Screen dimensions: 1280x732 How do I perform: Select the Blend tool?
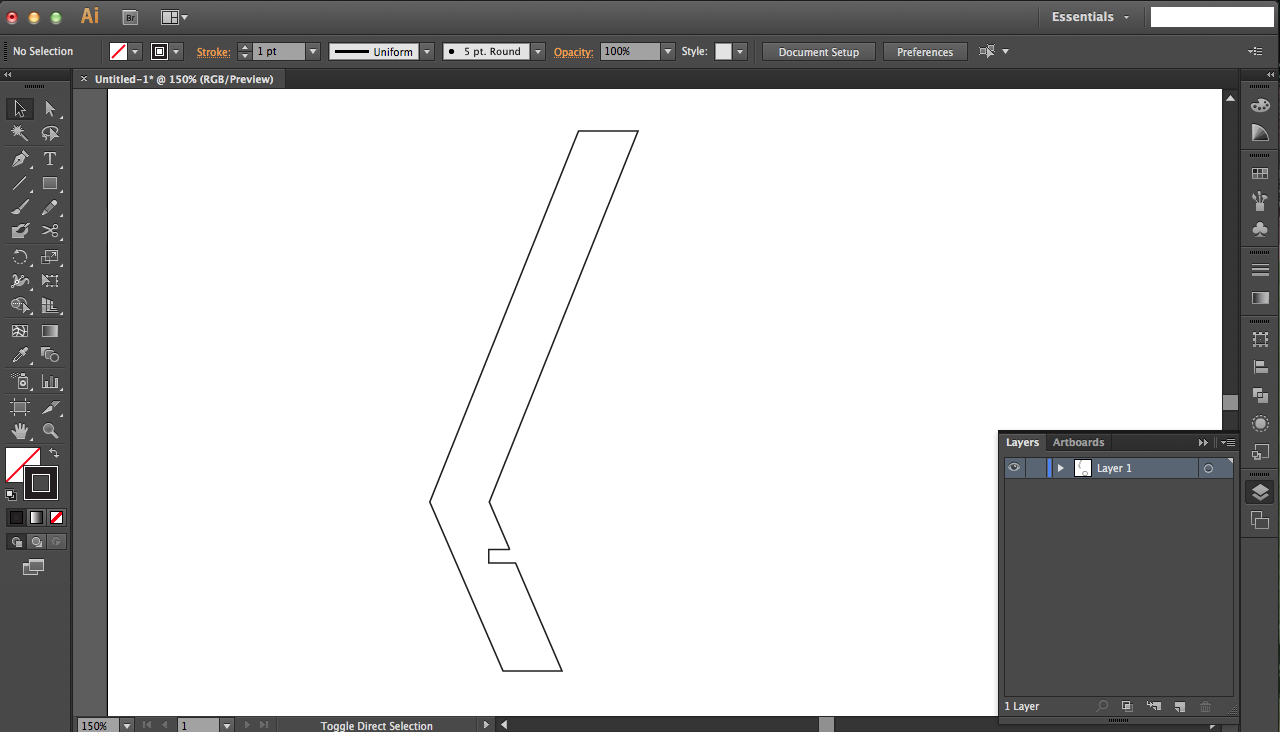[x=50, y=355]
